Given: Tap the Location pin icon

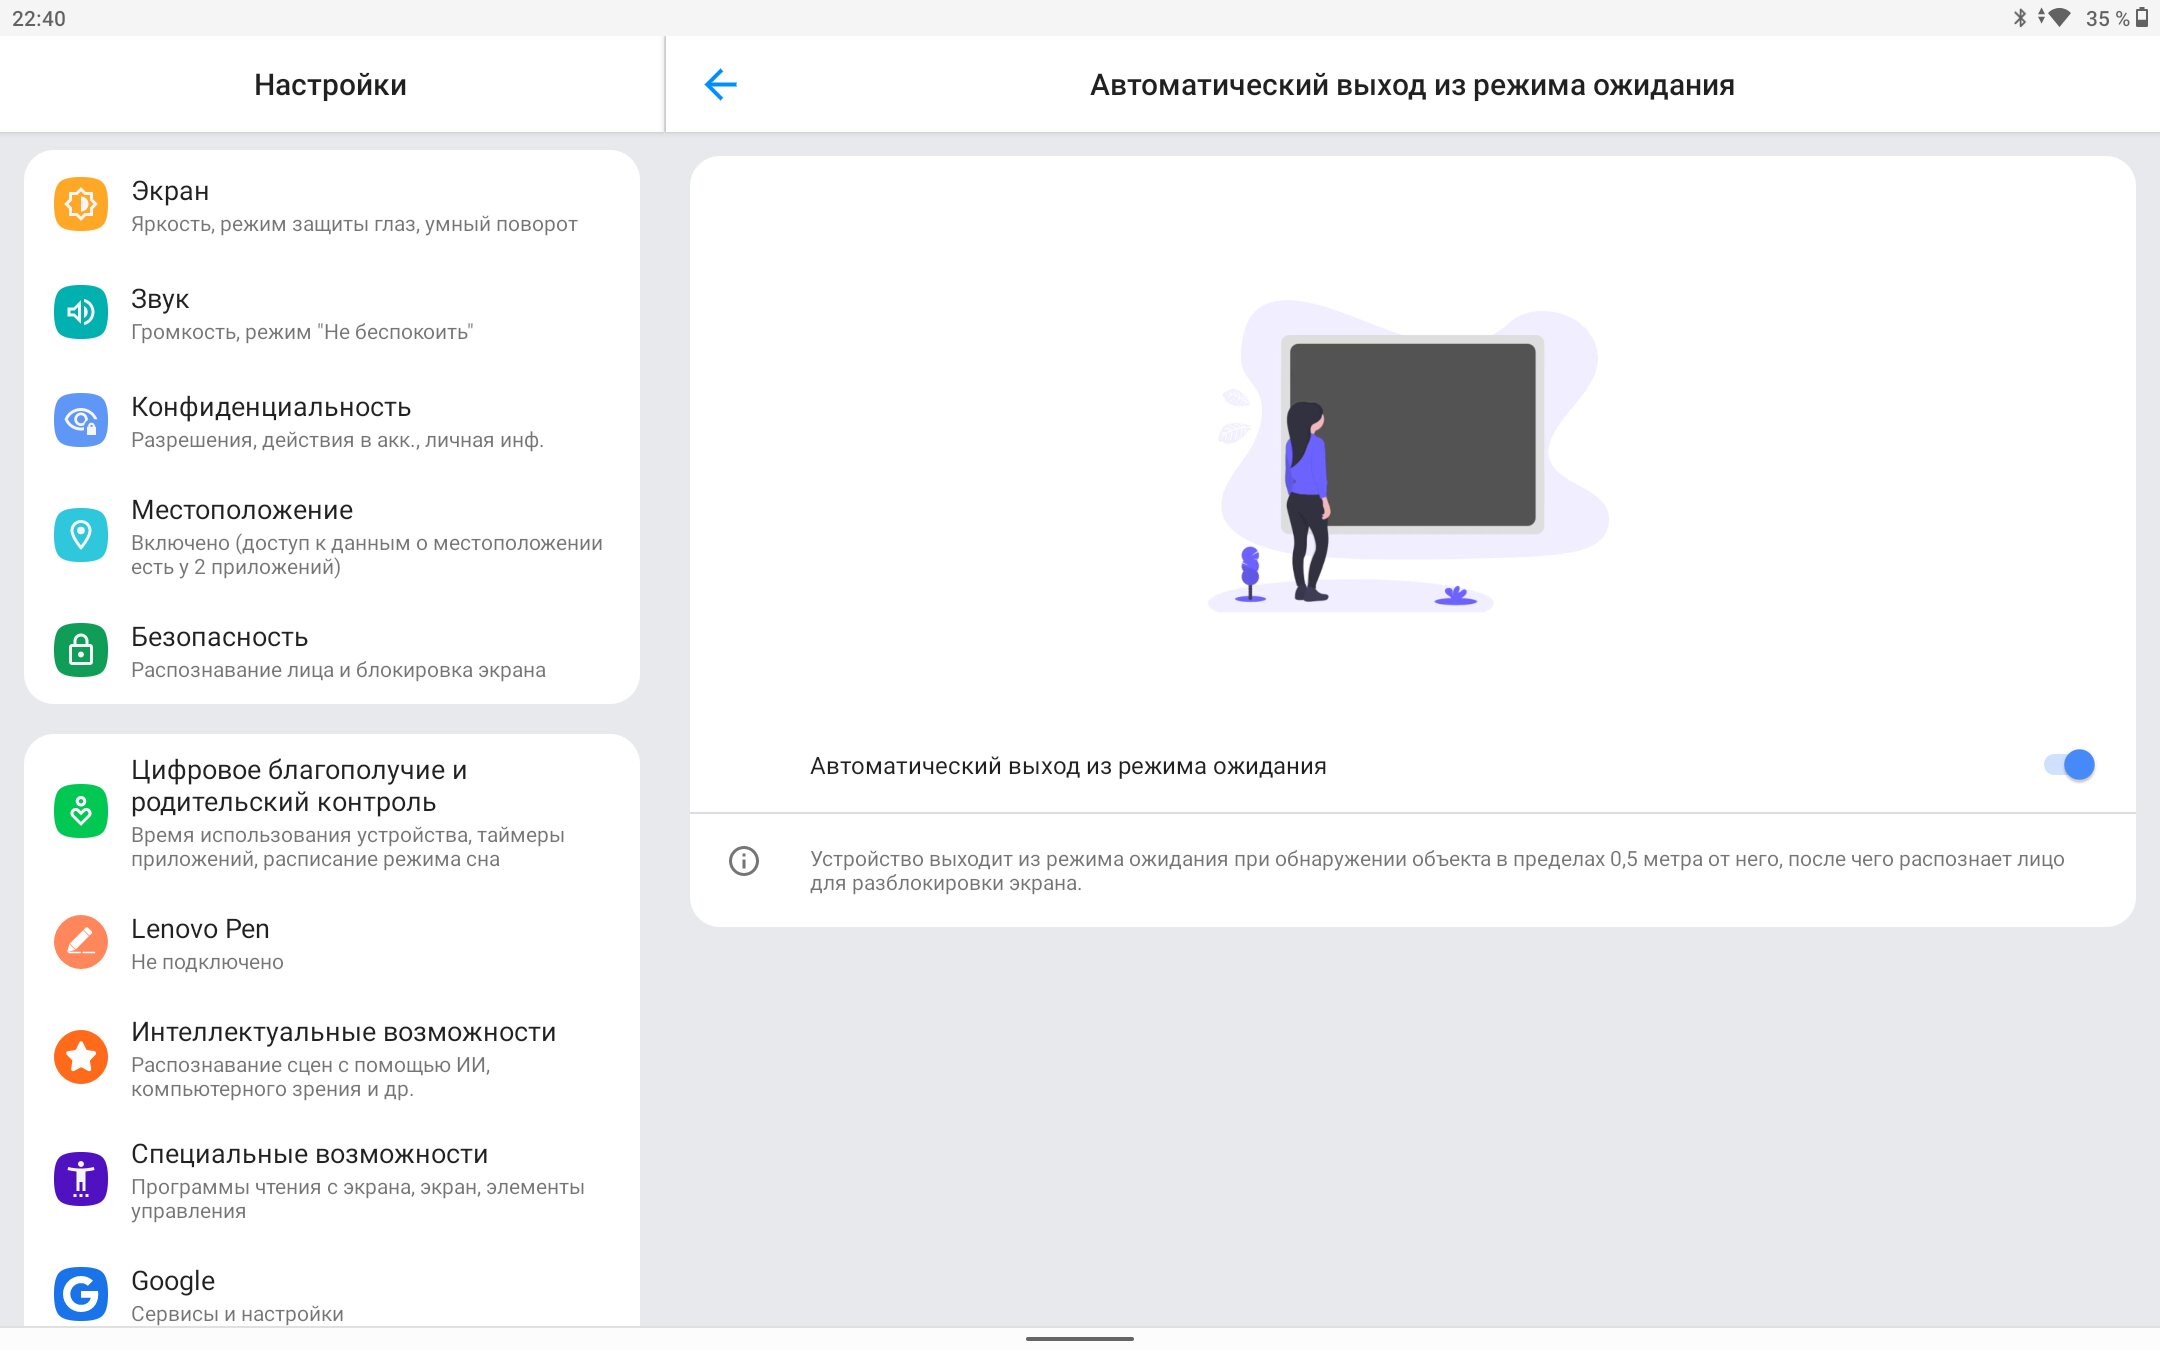Looking at the screenshot, I should point(81,536).
